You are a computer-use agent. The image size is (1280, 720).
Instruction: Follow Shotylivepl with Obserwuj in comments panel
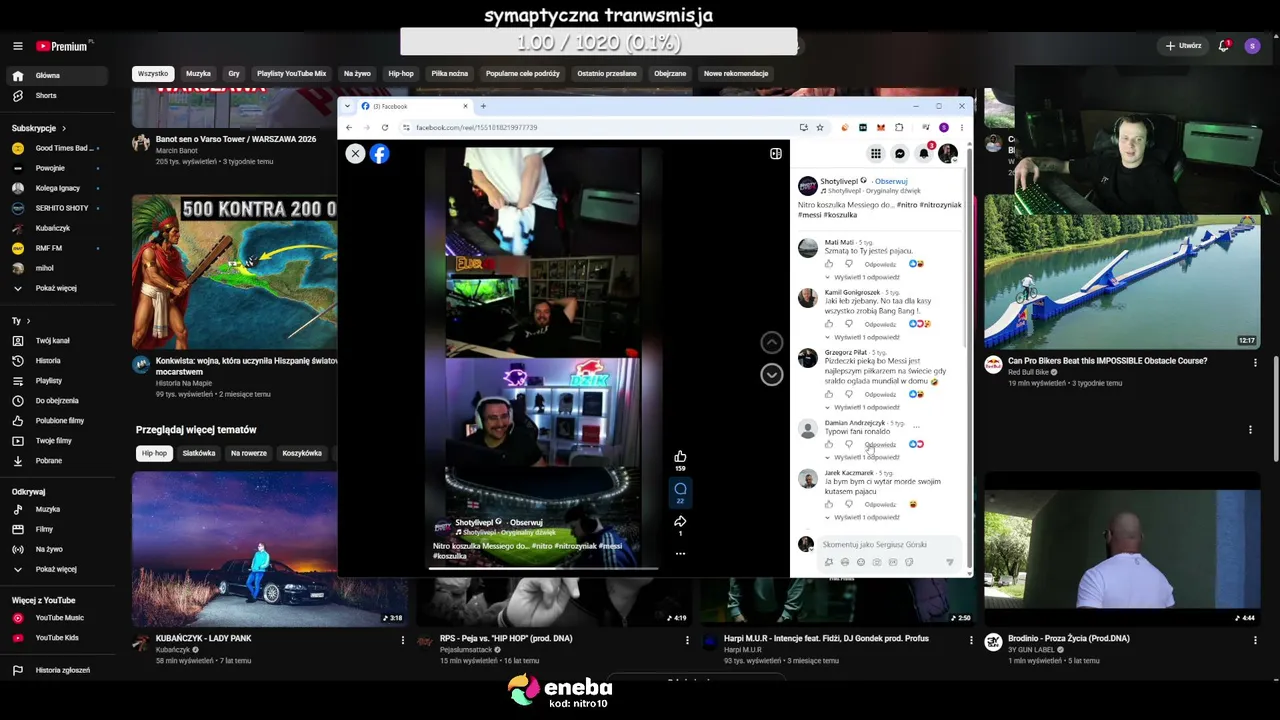(x=891, y=181)
